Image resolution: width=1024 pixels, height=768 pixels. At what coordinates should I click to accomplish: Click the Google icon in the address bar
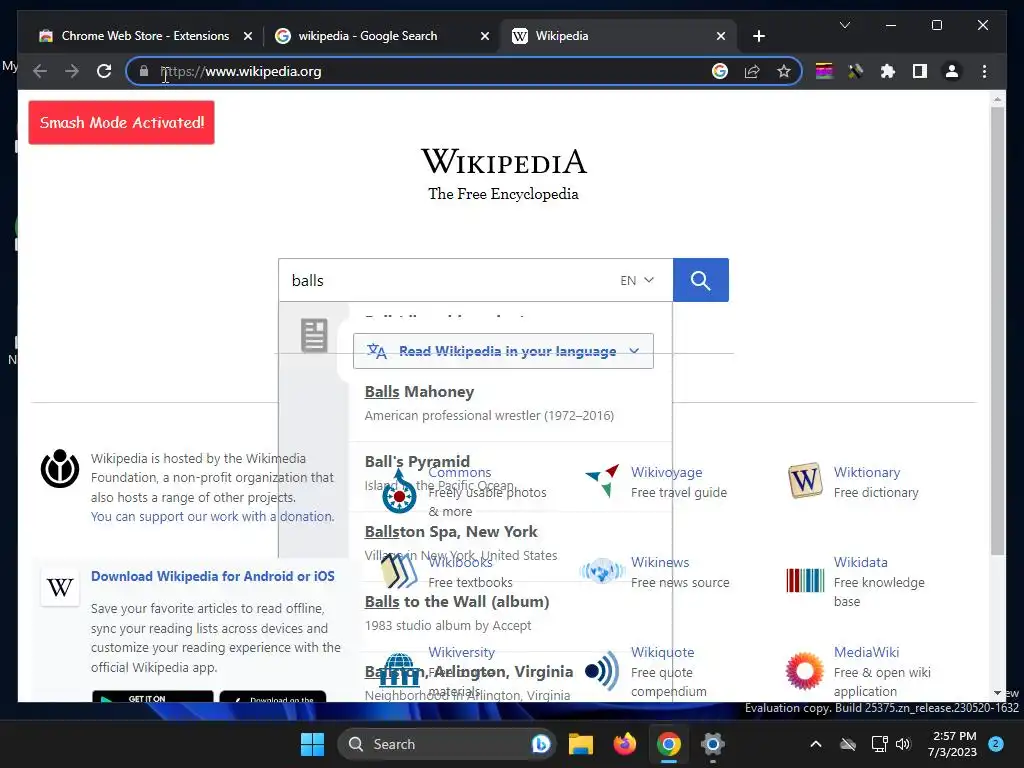pos(720,71)
